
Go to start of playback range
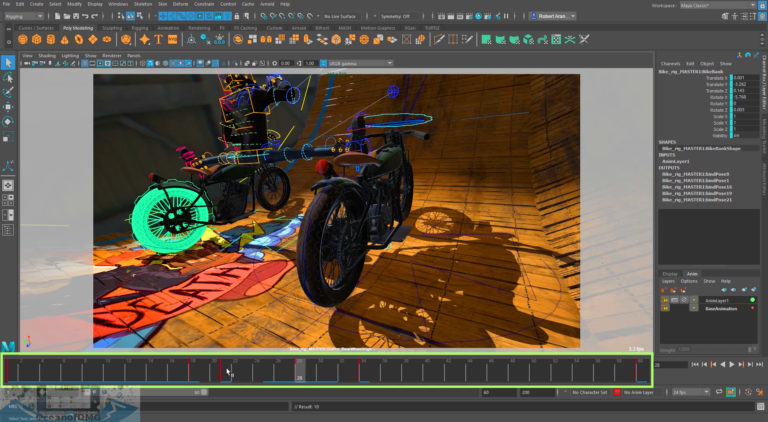(695, 364)
